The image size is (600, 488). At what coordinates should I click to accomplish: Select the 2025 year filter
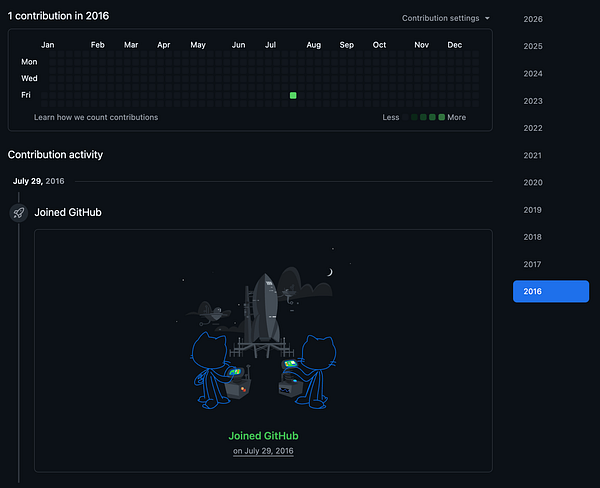(533, 46)
